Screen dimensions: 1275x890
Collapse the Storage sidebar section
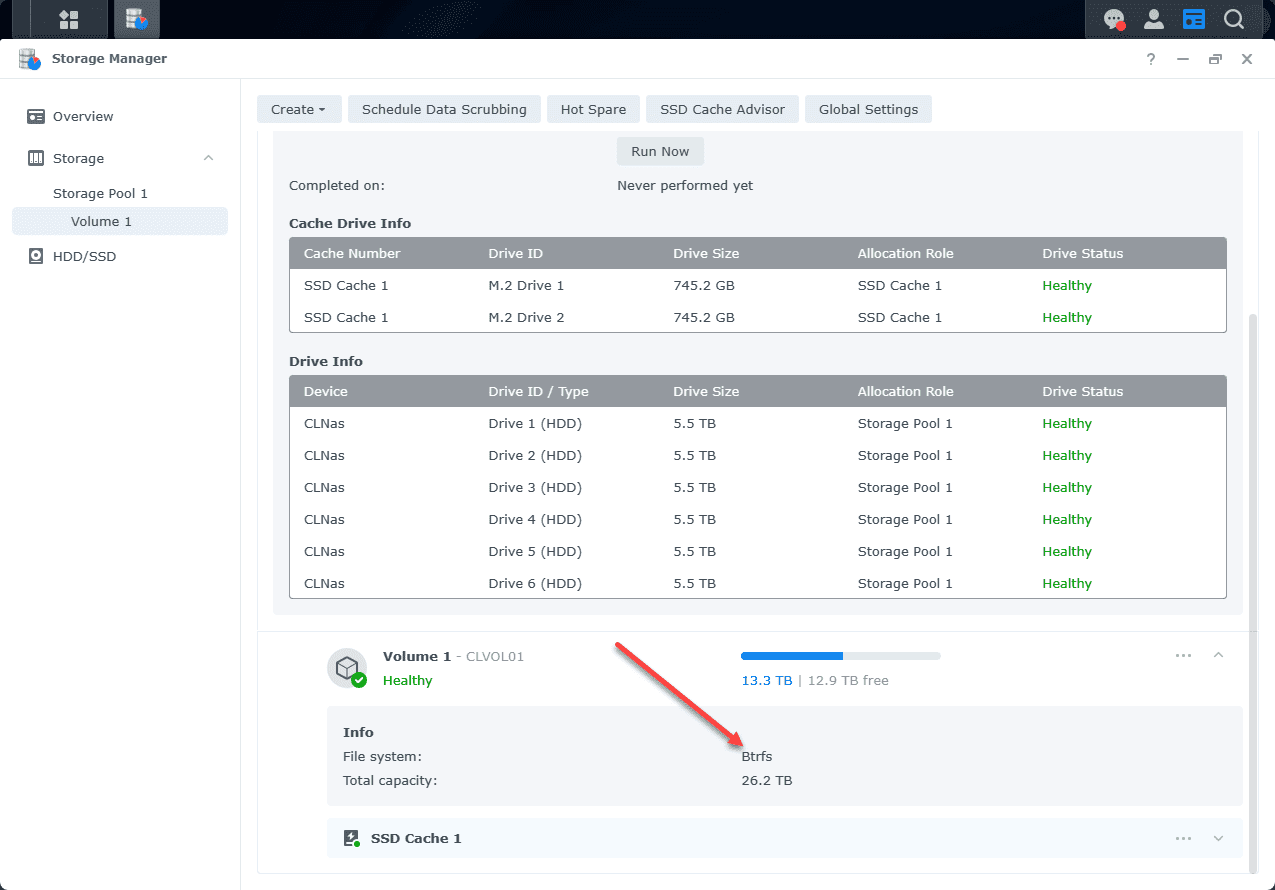pyautogui.click(x=208, y=158)
